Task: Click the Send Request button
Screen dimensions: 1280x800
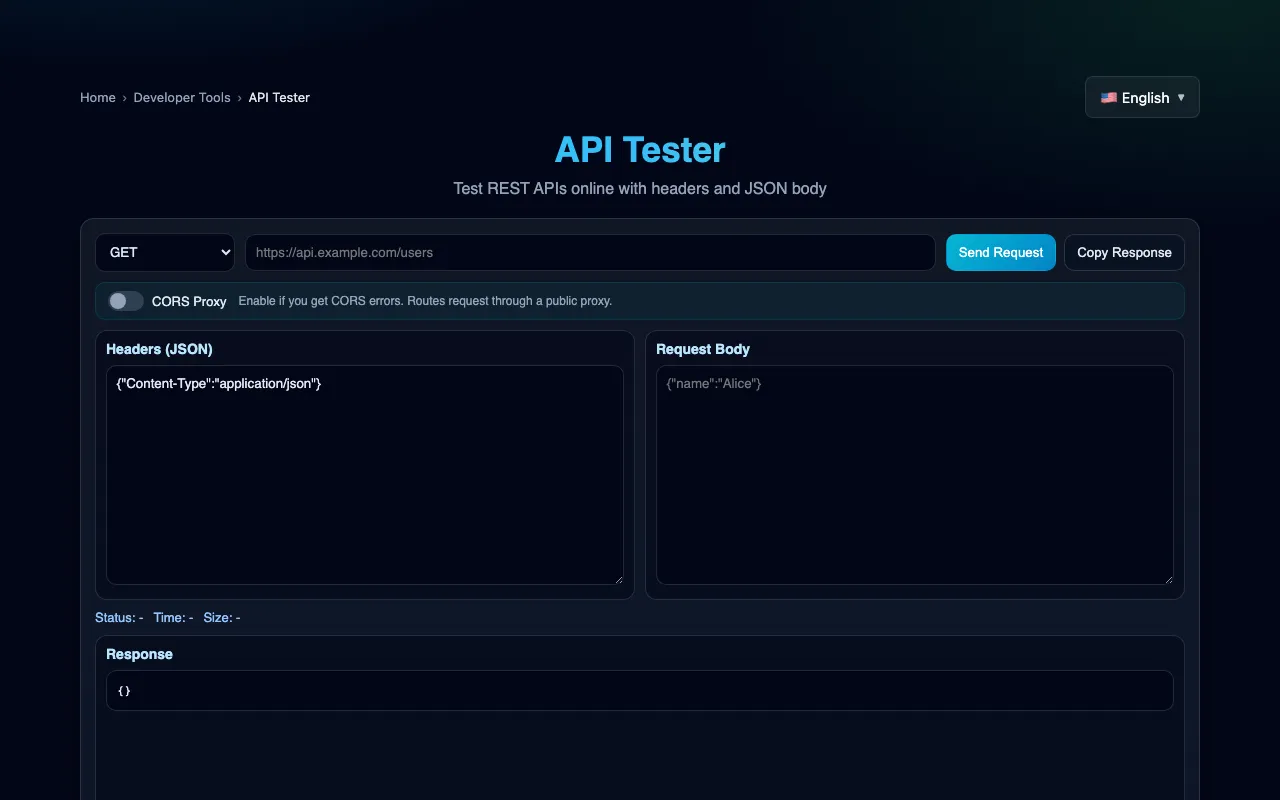Action: tap(1001, 252)
